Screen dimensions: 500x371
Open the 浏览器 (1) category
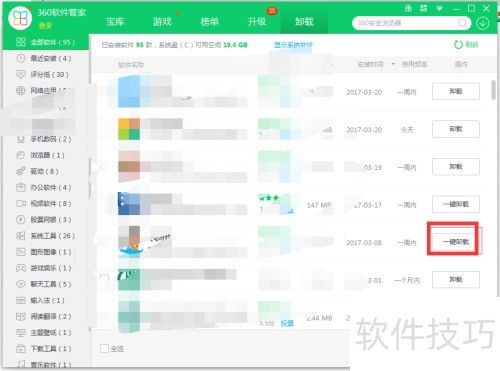40,155
